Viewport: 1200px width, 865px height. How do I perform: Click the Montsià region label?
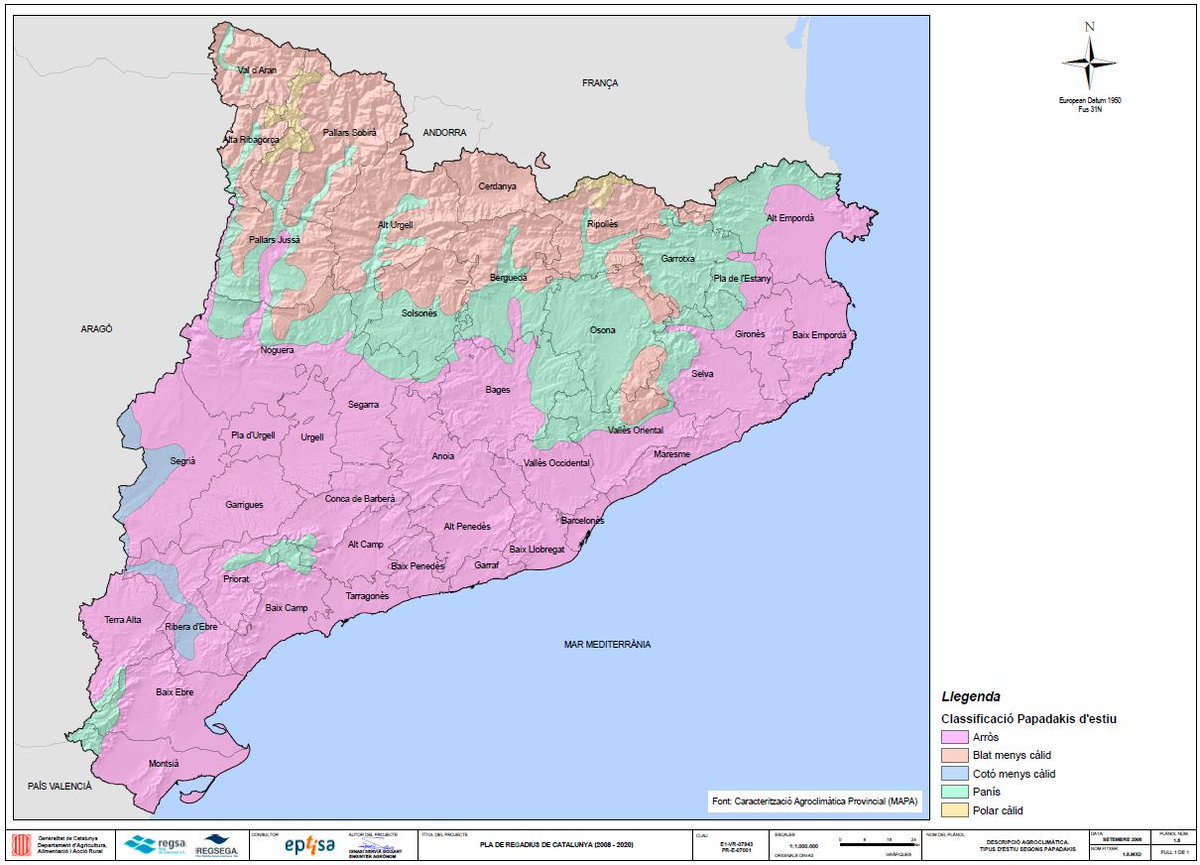163,763
